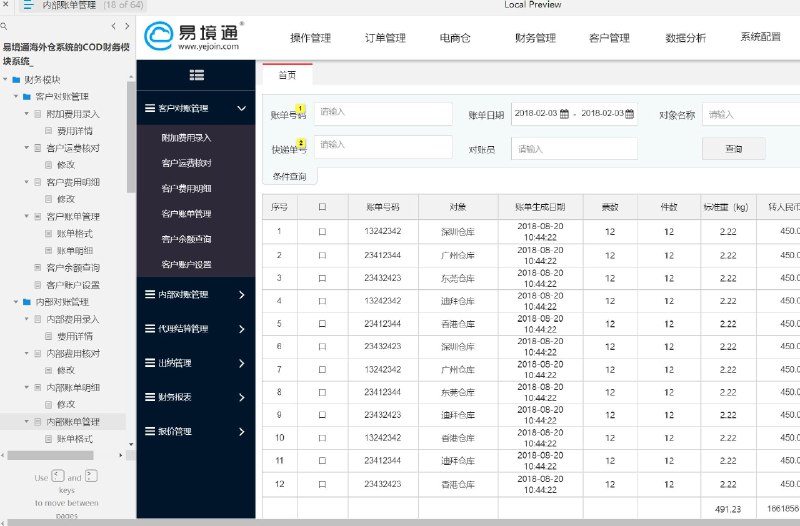Open 财务管理 in top navigation

click(x=535, y=38)
